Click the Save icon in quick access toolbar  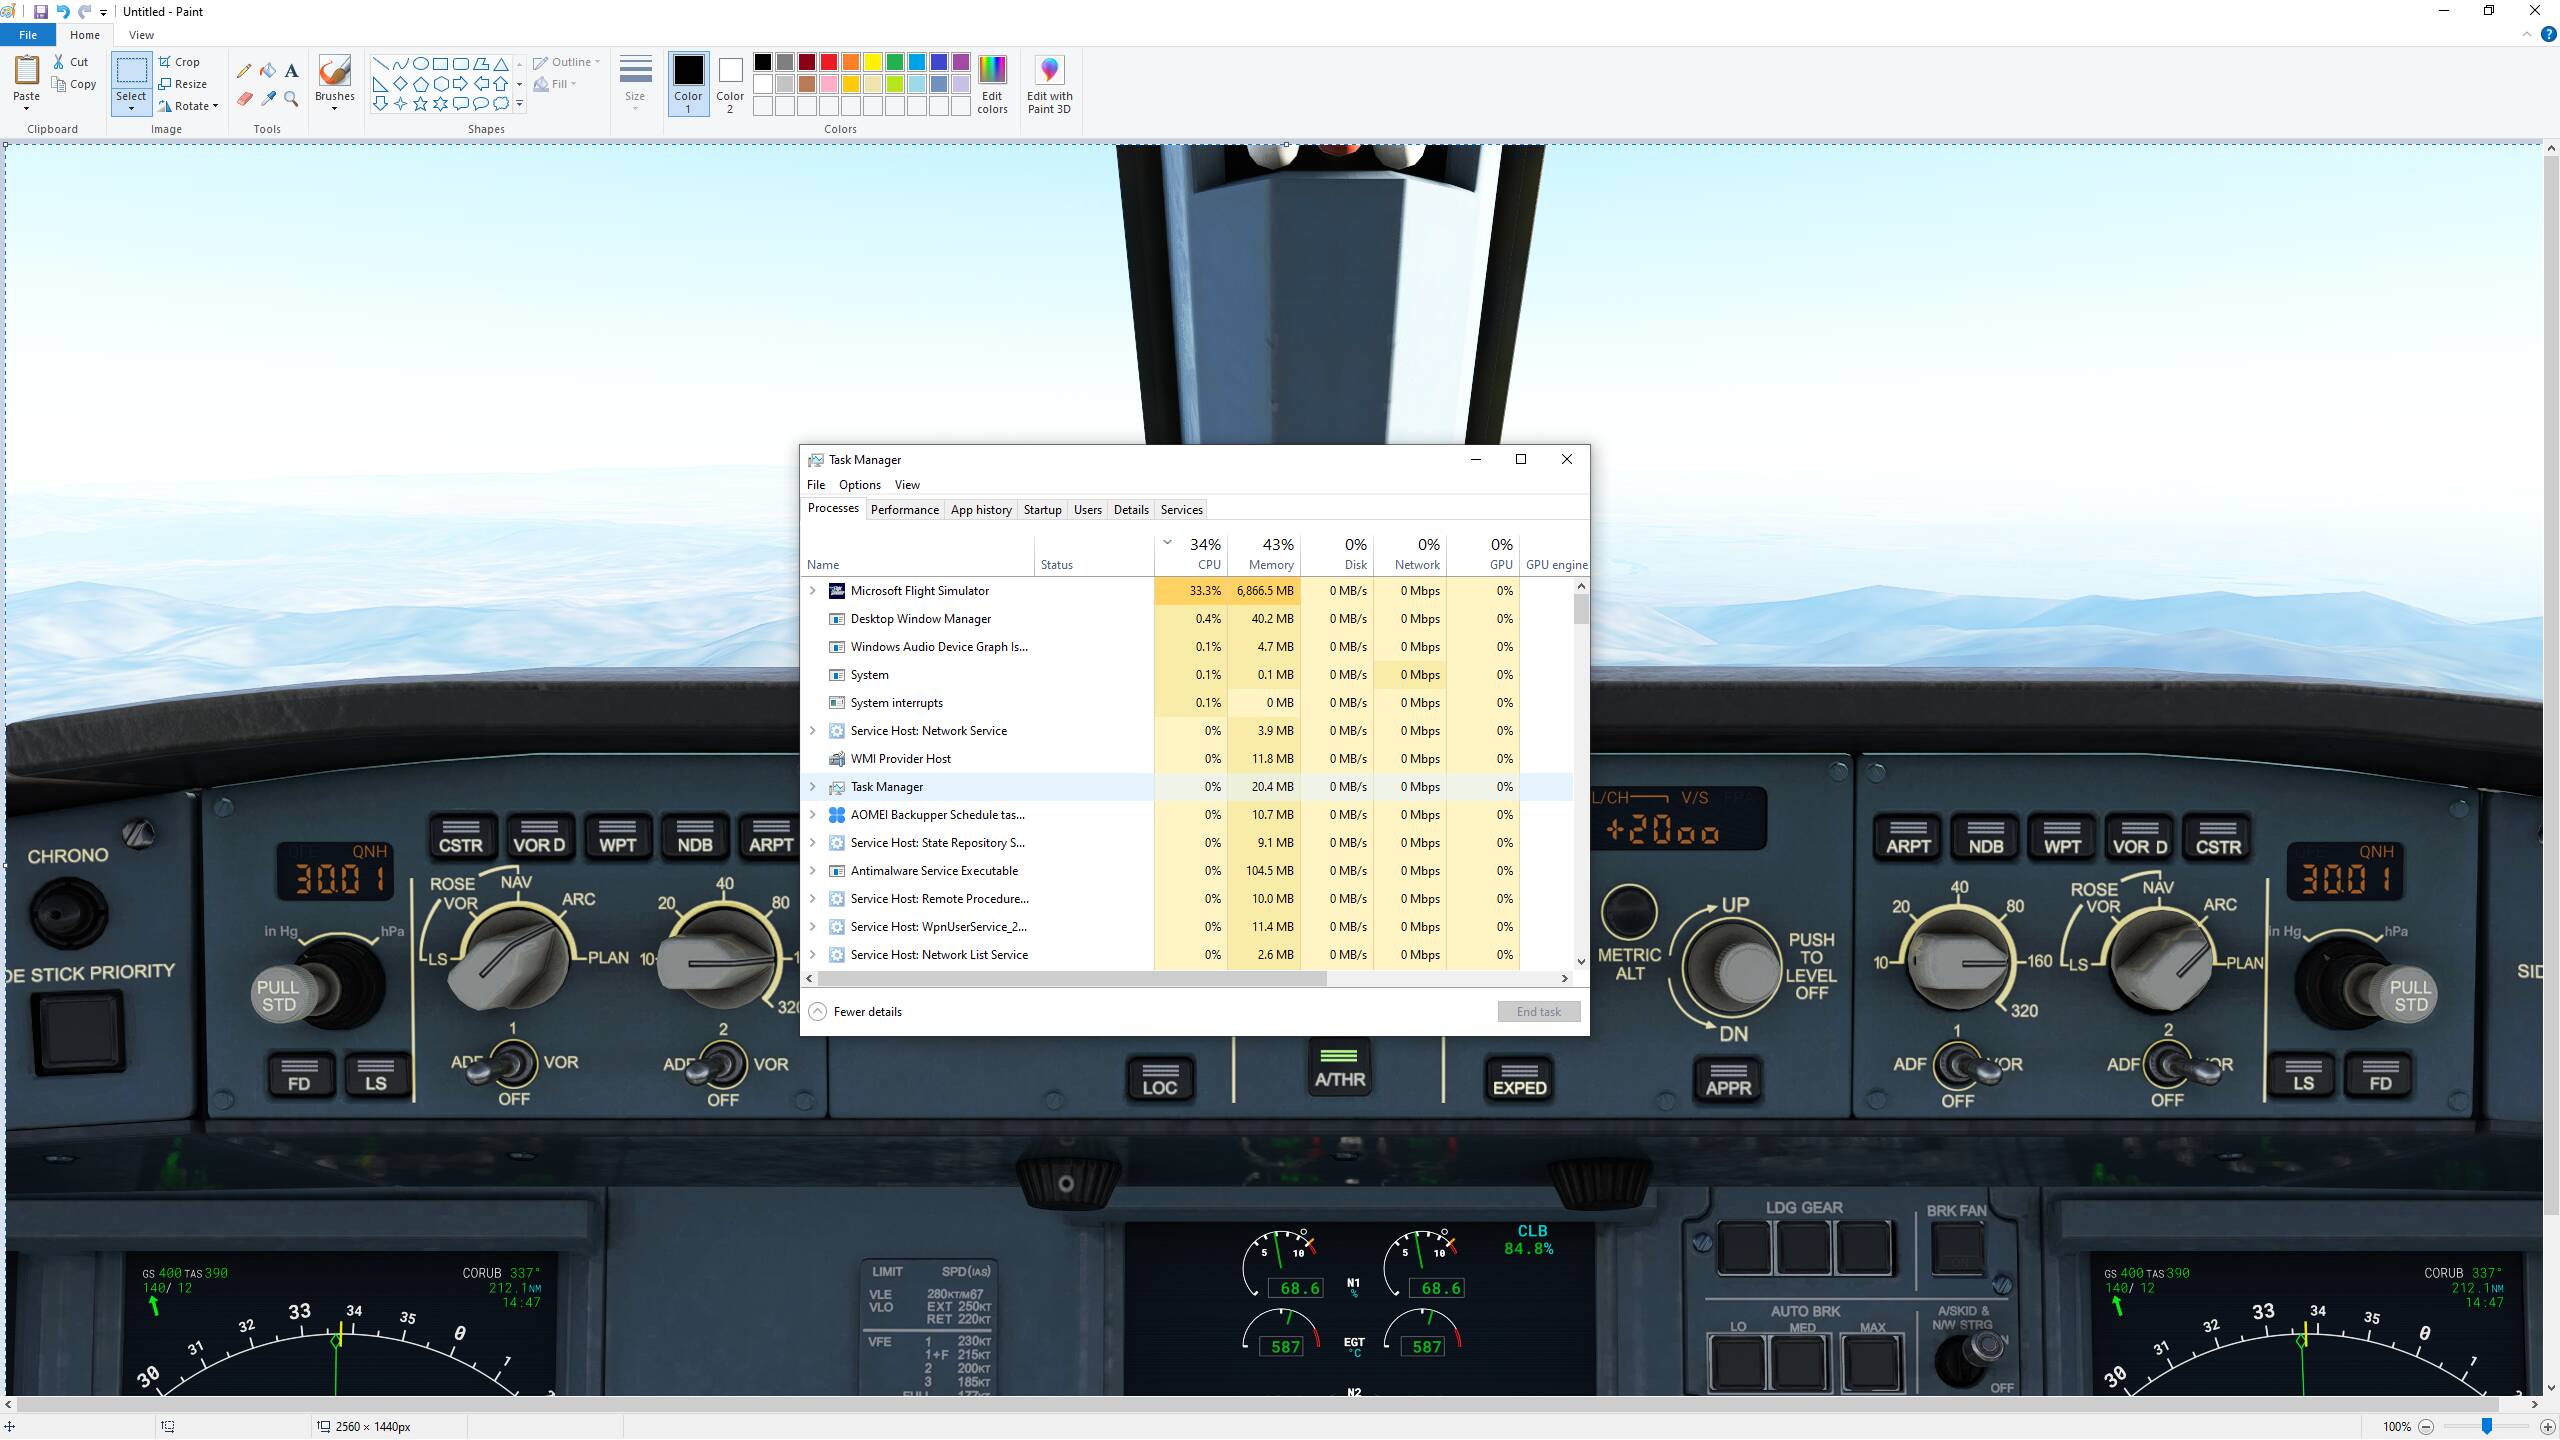[40, 12]
